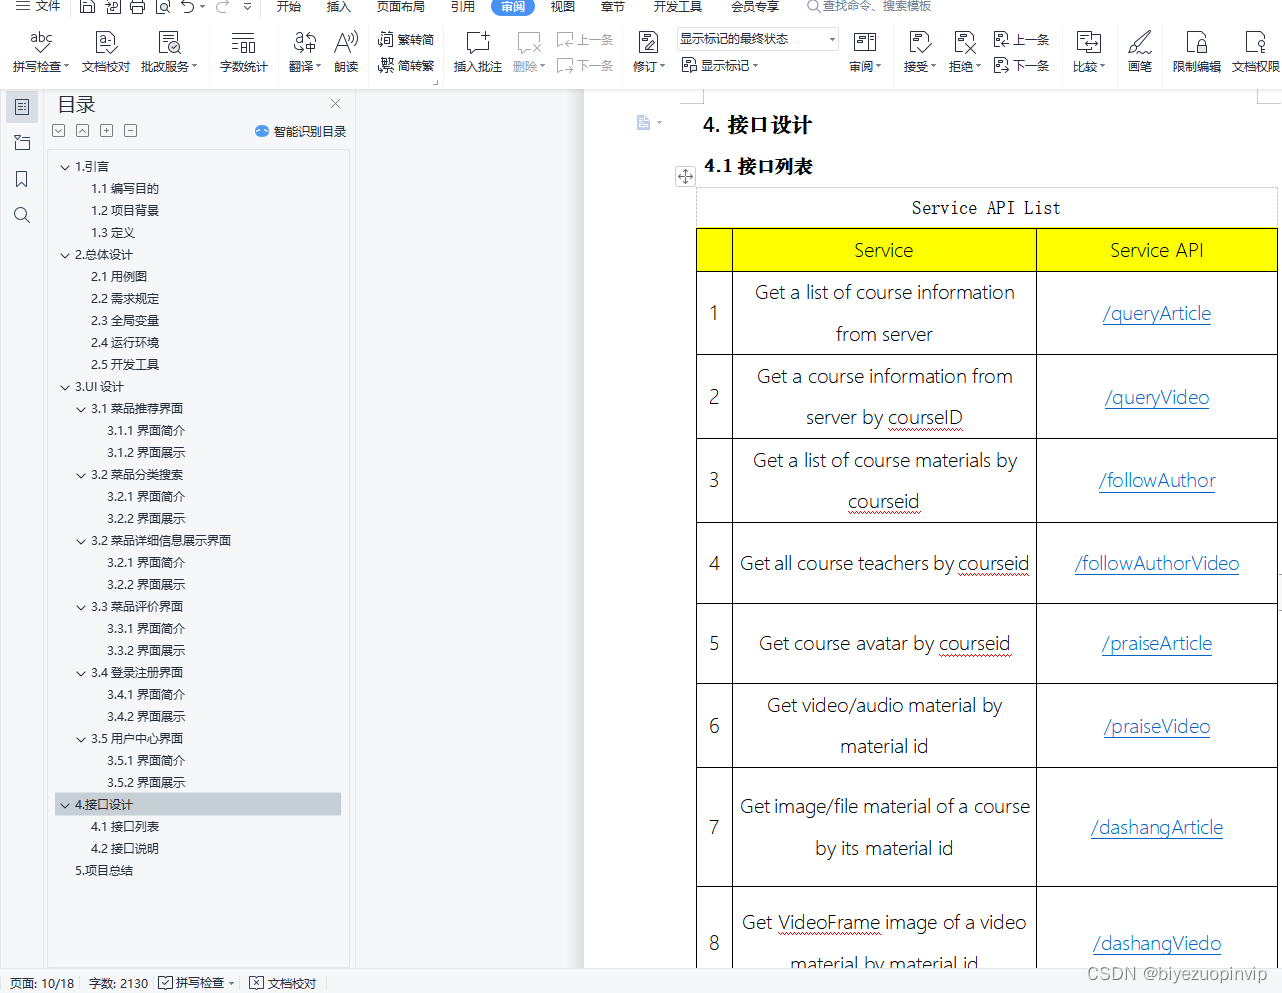Reject the revision with 拒绝
The image size is (1282, 993).
point(964,52)
